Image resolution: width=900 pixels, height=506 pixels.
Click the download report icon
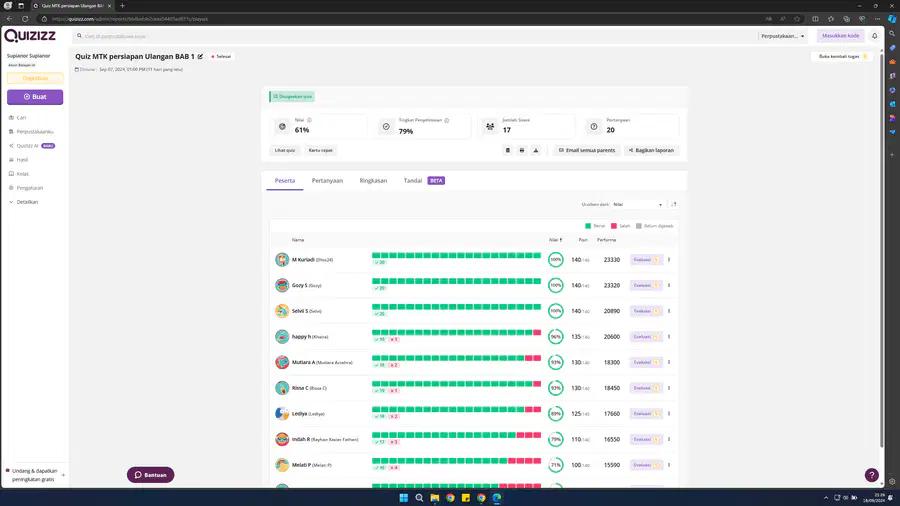[536, 150]
